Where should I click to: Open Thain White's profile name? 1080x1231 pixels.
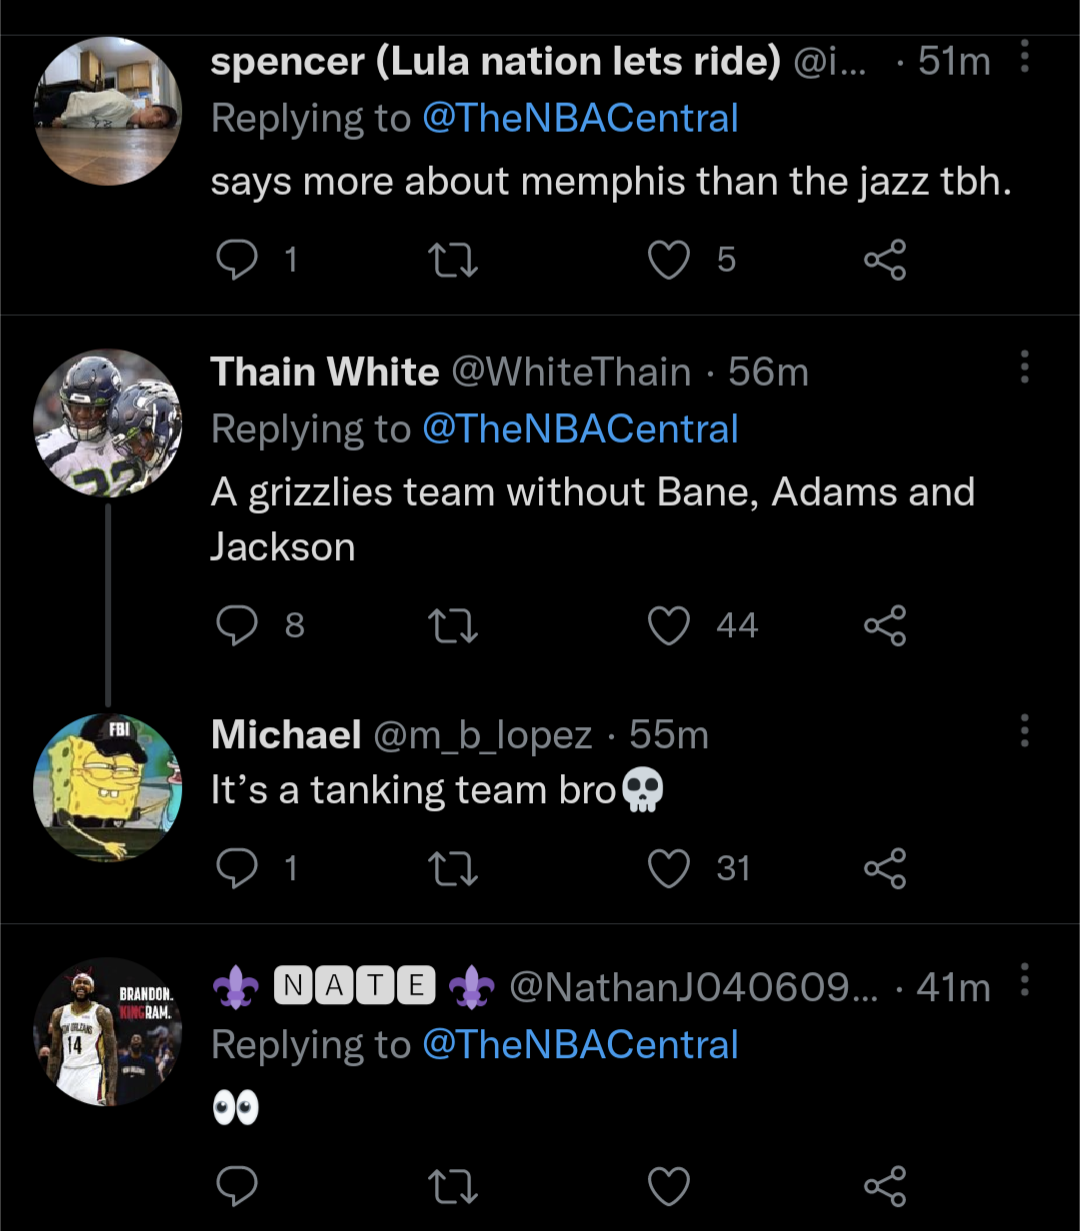pos(324,372)
